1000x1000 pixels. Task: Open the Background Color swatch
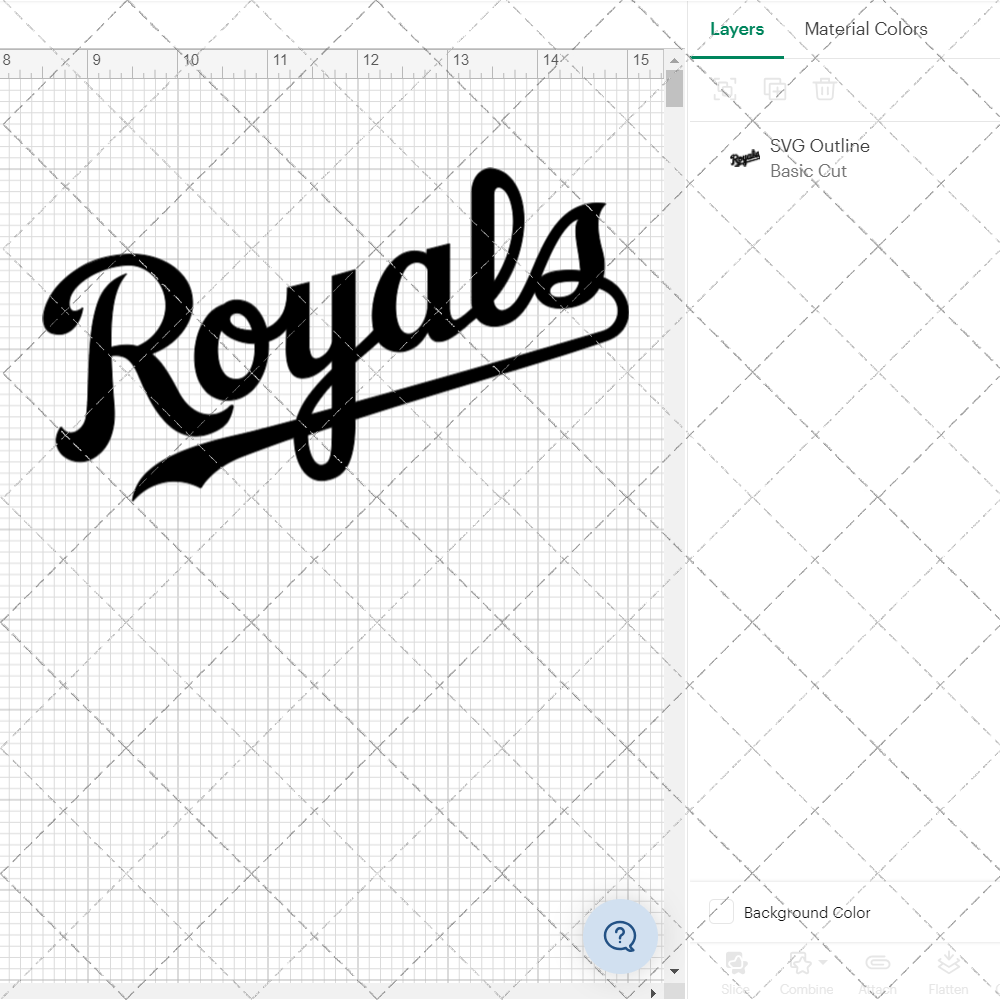coord(721,912)
